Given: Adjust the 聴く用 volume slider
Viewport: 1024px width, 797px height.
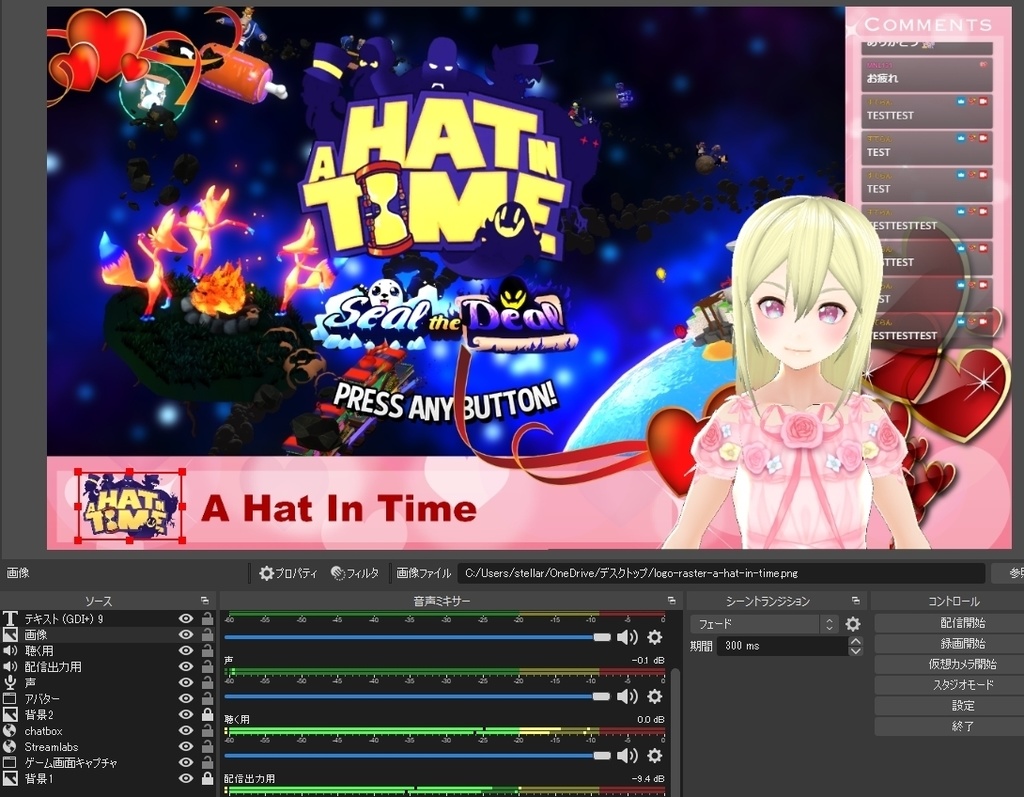Looking at the screenshot, I should coord(417,755).
